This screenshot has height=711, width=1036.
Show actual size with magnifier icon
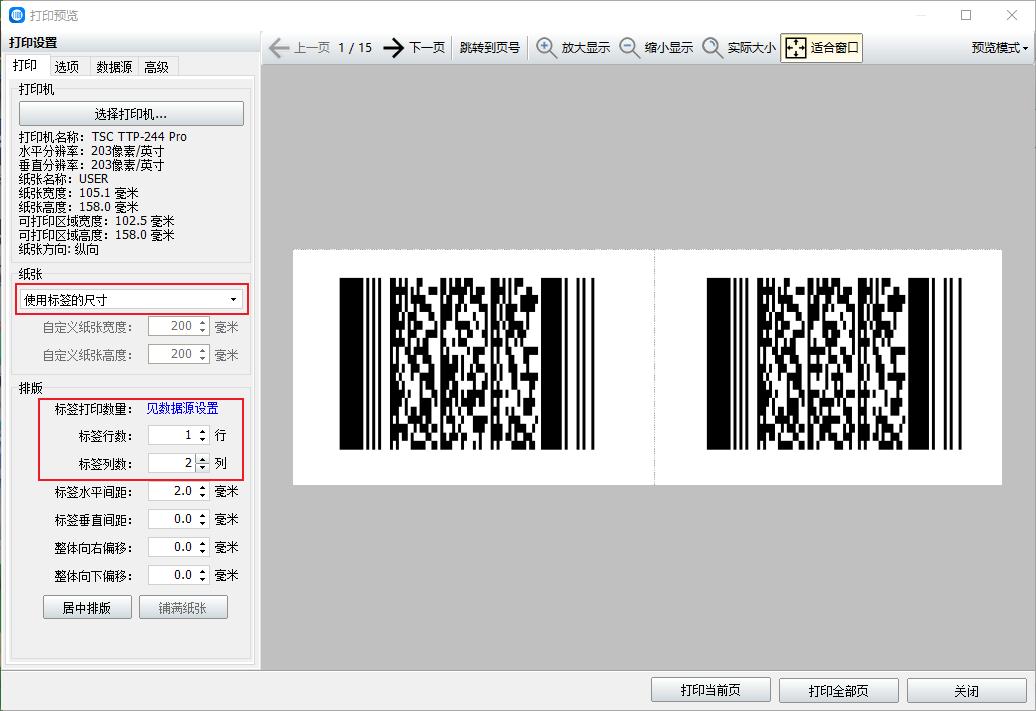pos(713,47)
